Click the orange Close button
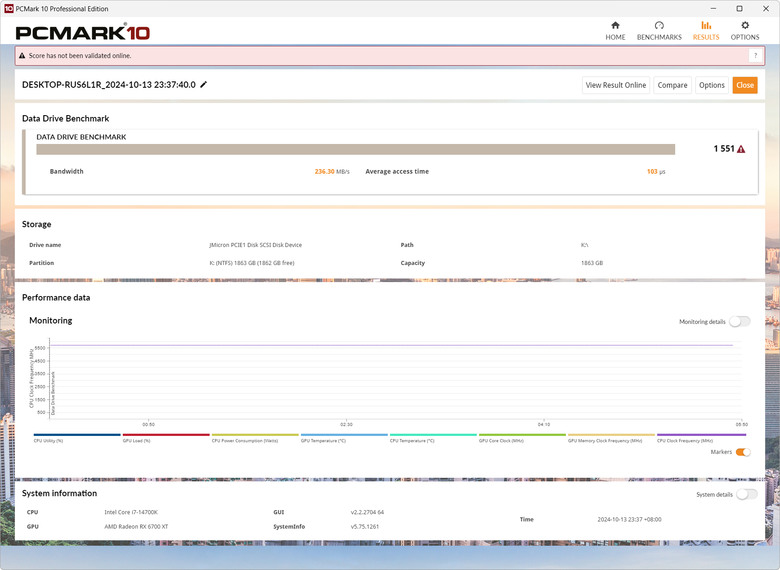Image resolution: width=780 pixels, height=570 pixels. pyautogui.click(x=745, y=85)
